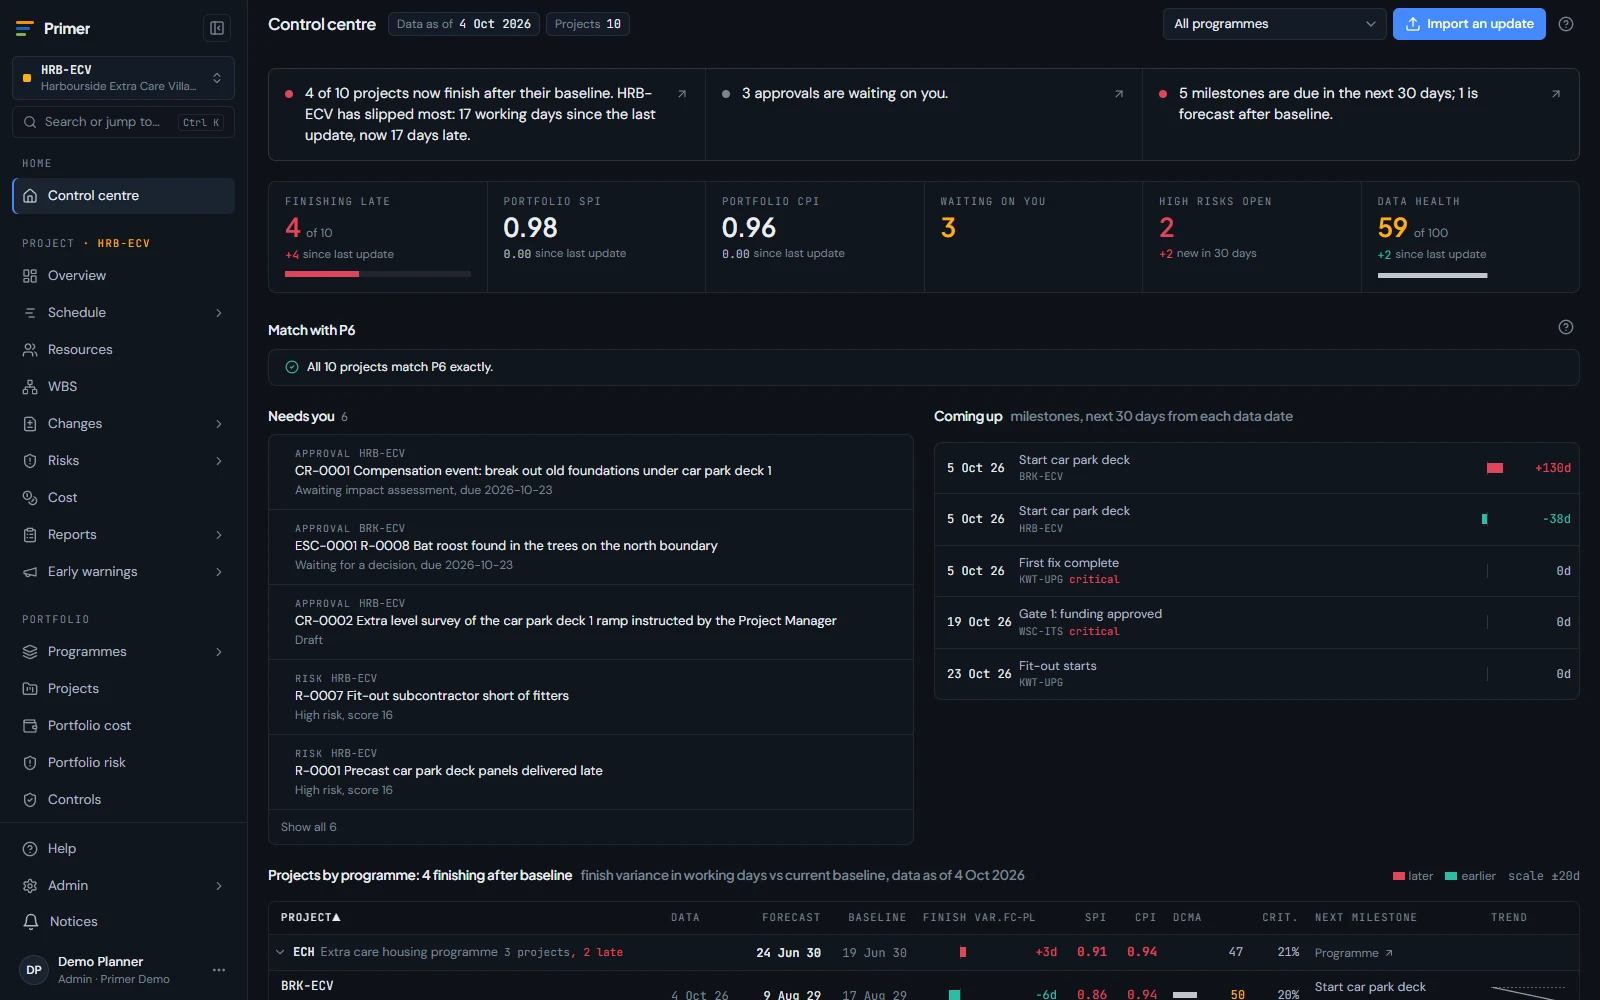
Task: Open the ECH Programme link
Action: pos(1353,953)
